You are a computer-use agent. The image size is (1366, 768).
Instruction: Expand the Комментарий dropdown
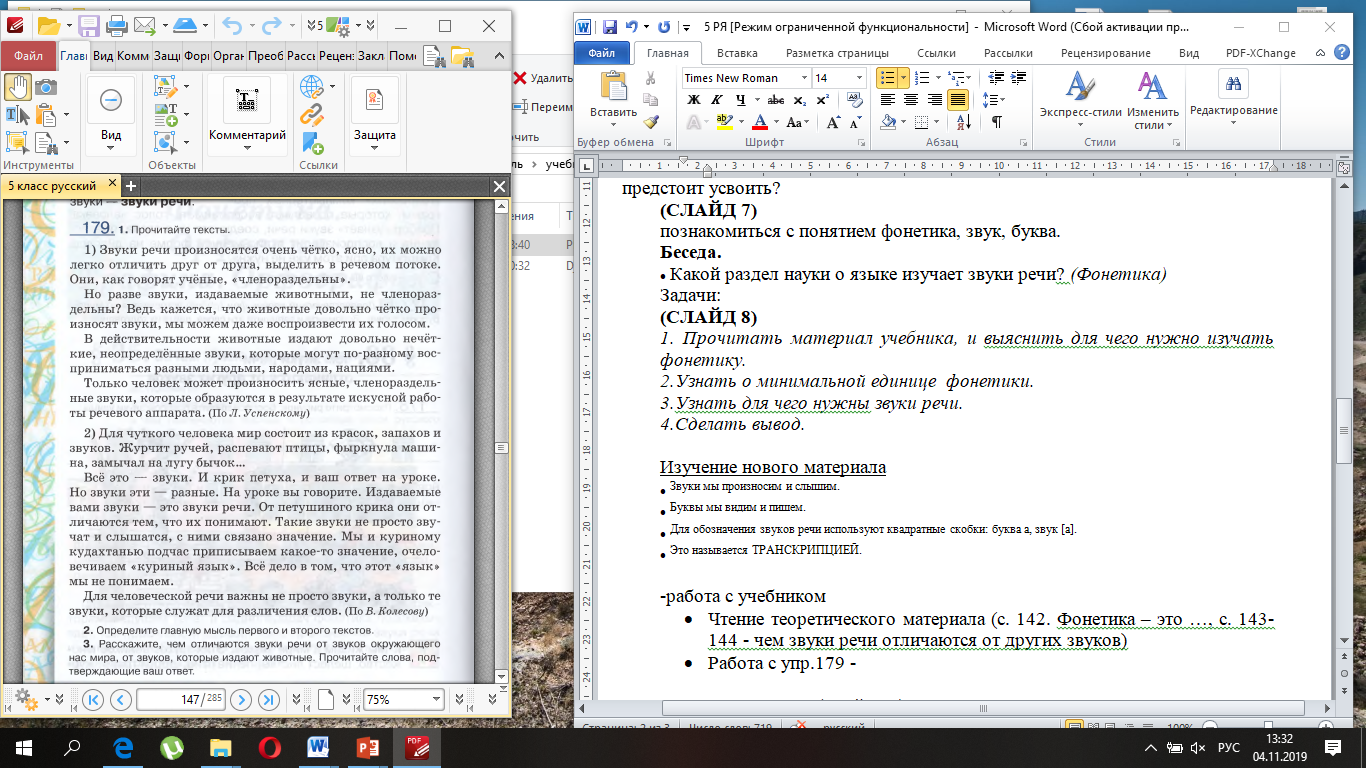pos(247,149)
